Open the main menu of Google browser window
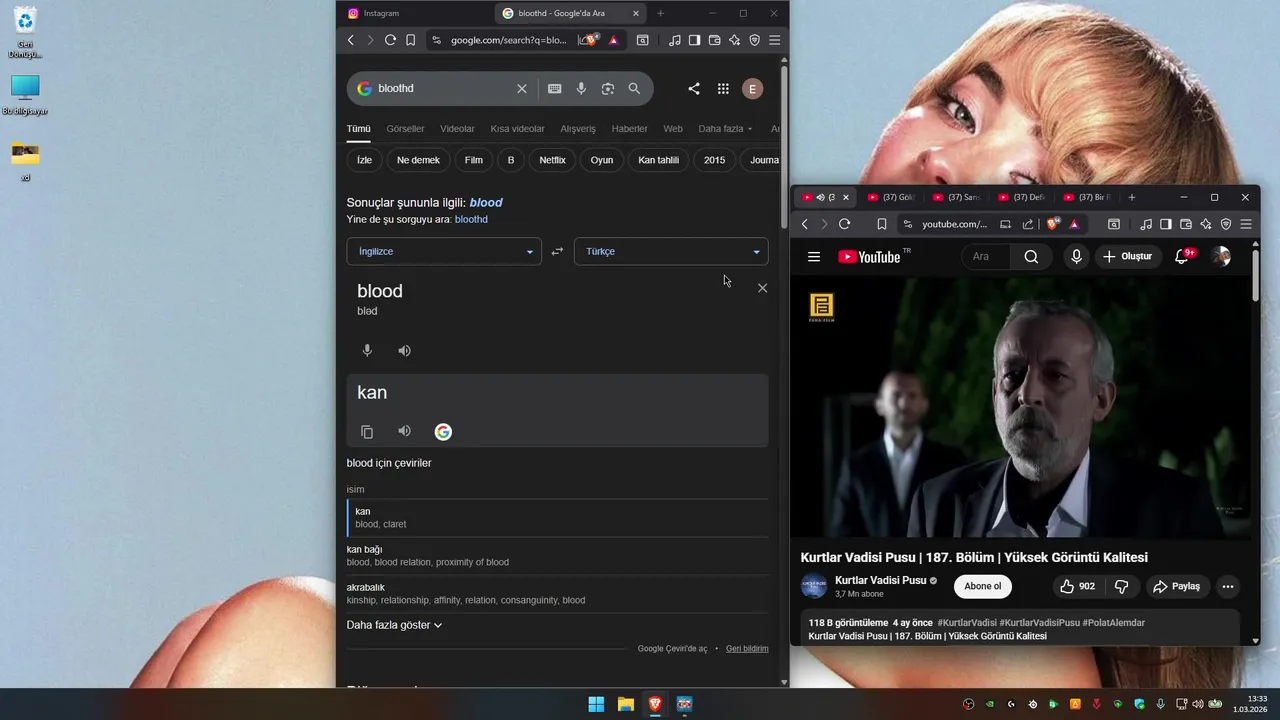The height and width of the screenshot is (720, 1280). click(774, 40)
